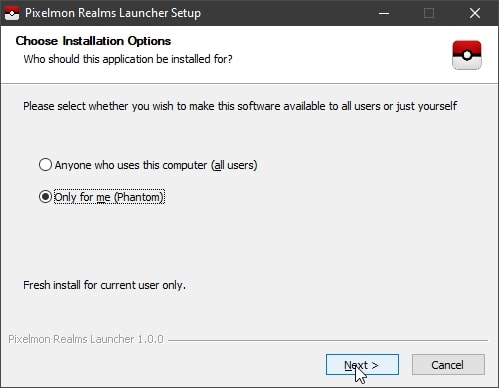Click the divider line beside the version label
499x388 pixels.
click(x=328, y=340)
